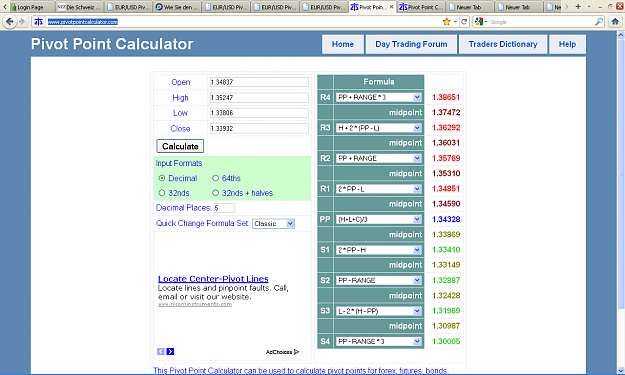Switch to the first EUR/USD Piv tab
The width and height of the screenshot is (625, 375).
(x=128, y=7)
